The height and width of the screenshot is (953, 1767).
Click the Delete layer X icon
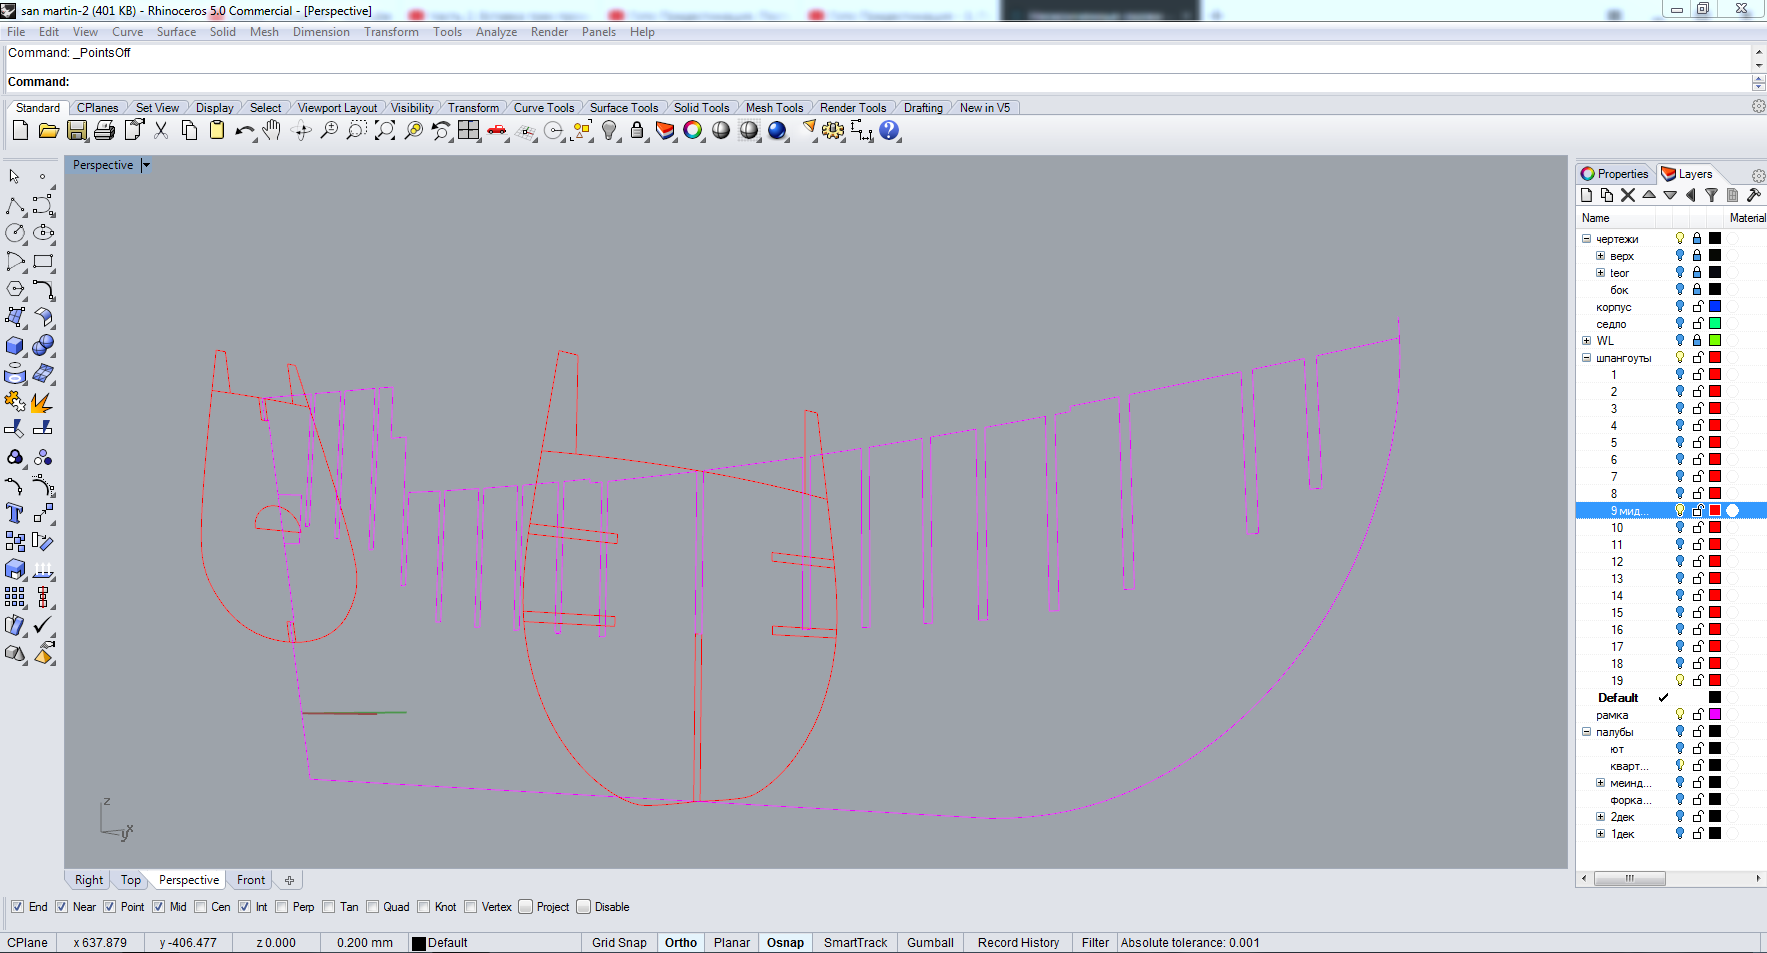click(1628, 195)
